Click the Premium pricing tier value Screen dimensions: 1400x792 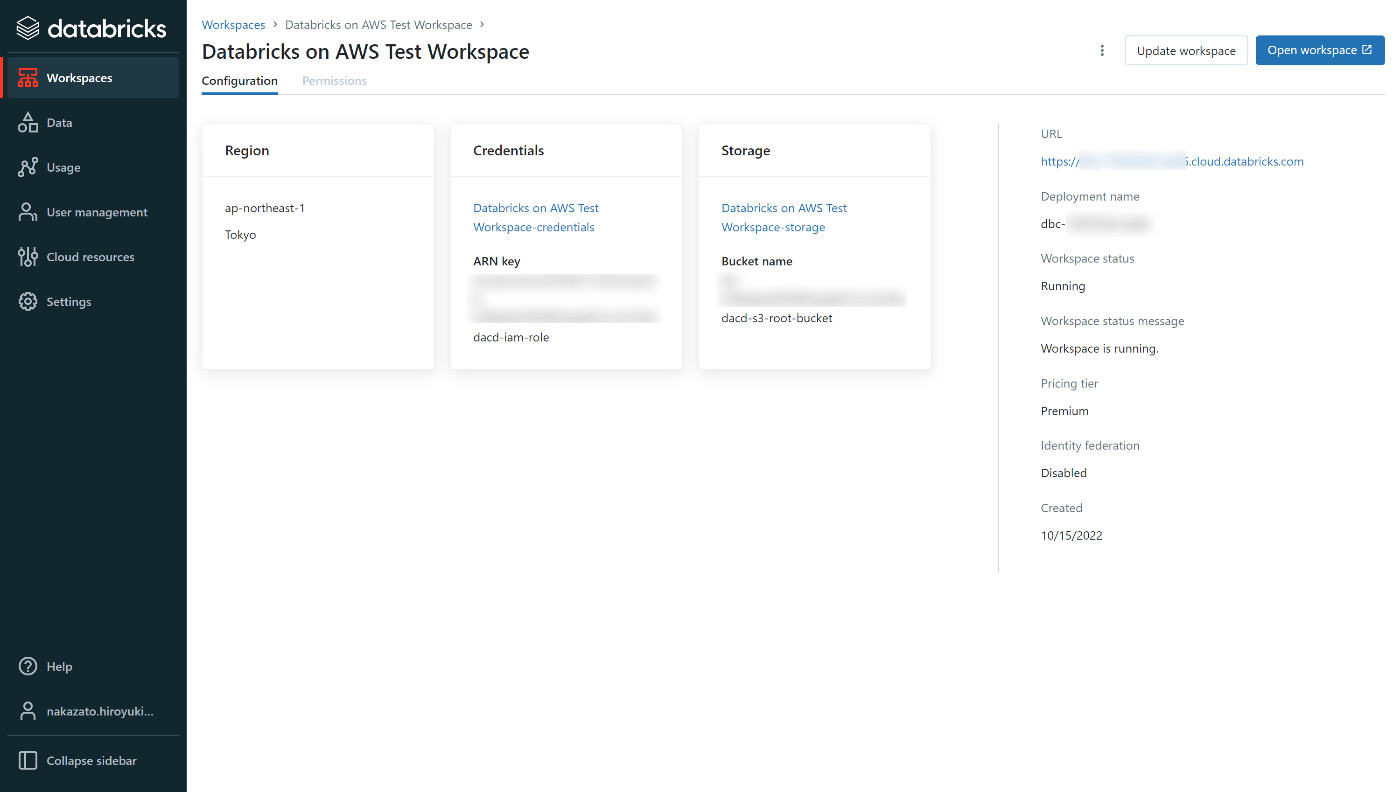[x=1065, y=411]
